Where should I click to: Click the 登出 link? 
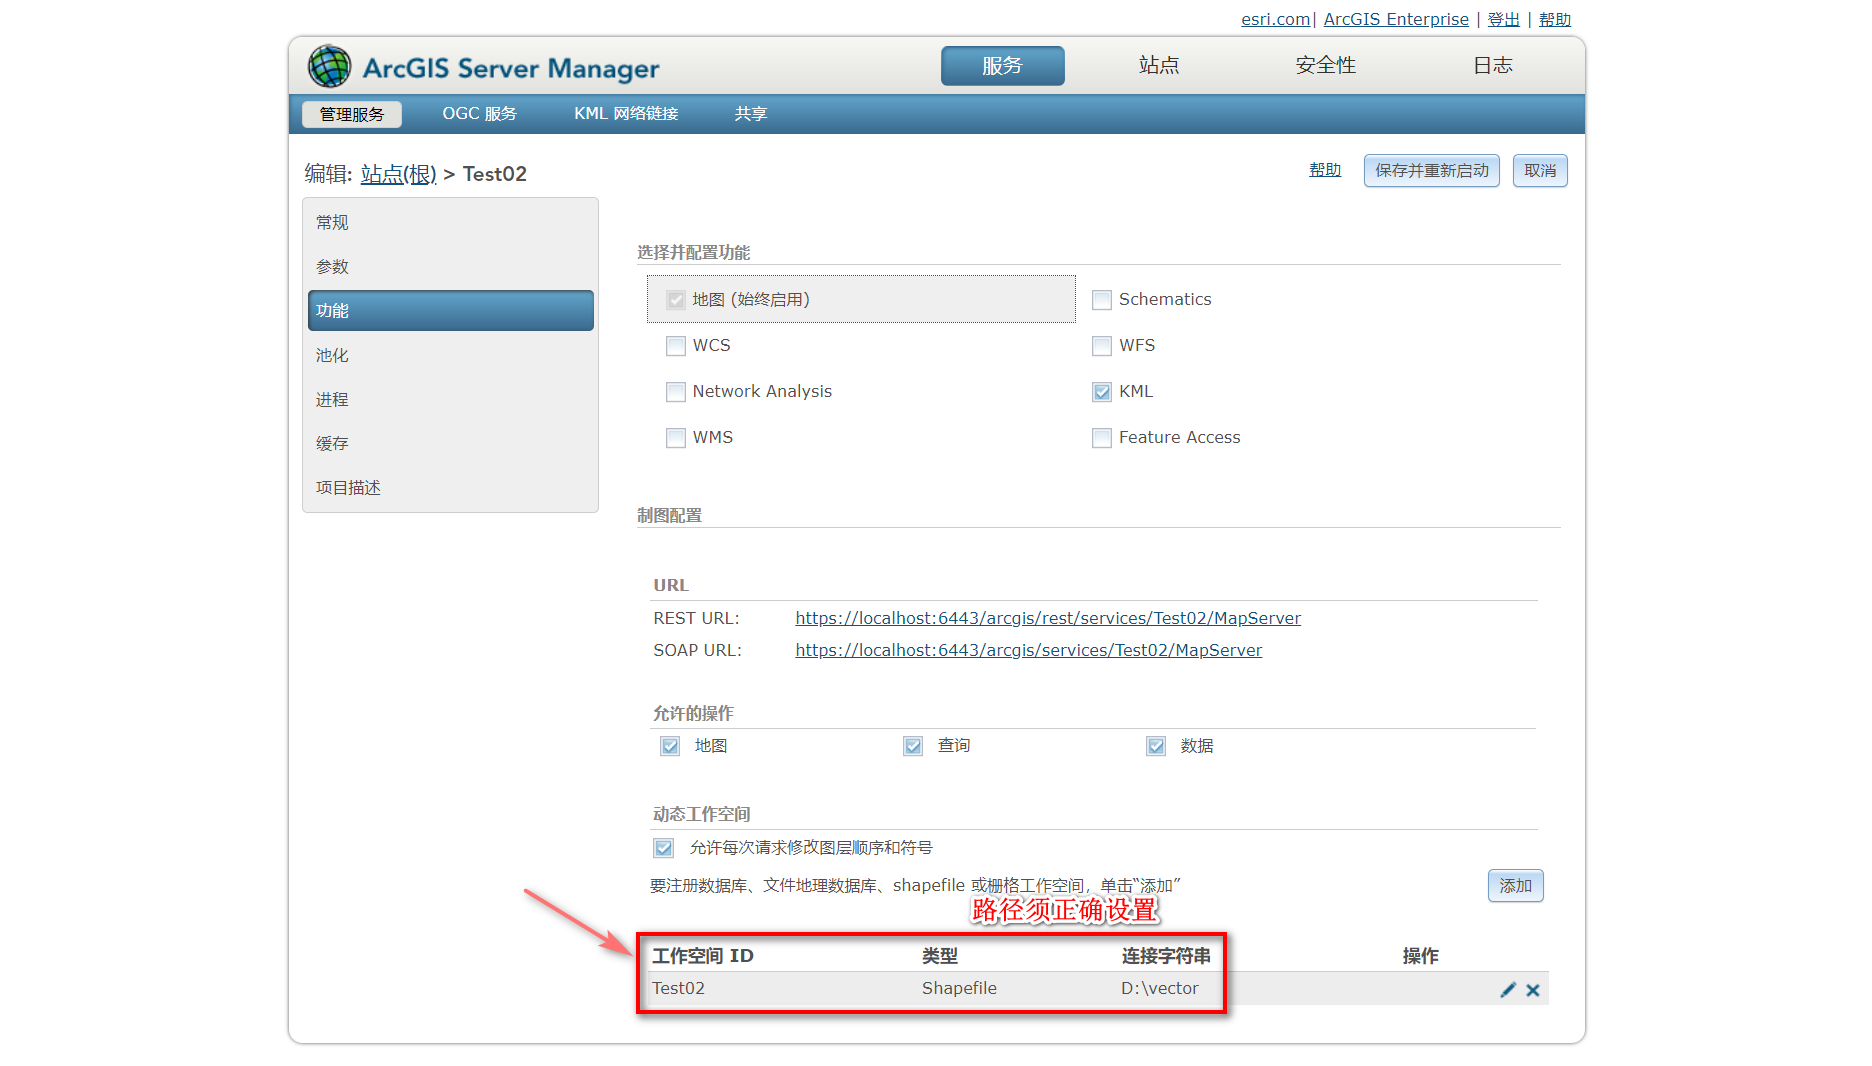1503,19
